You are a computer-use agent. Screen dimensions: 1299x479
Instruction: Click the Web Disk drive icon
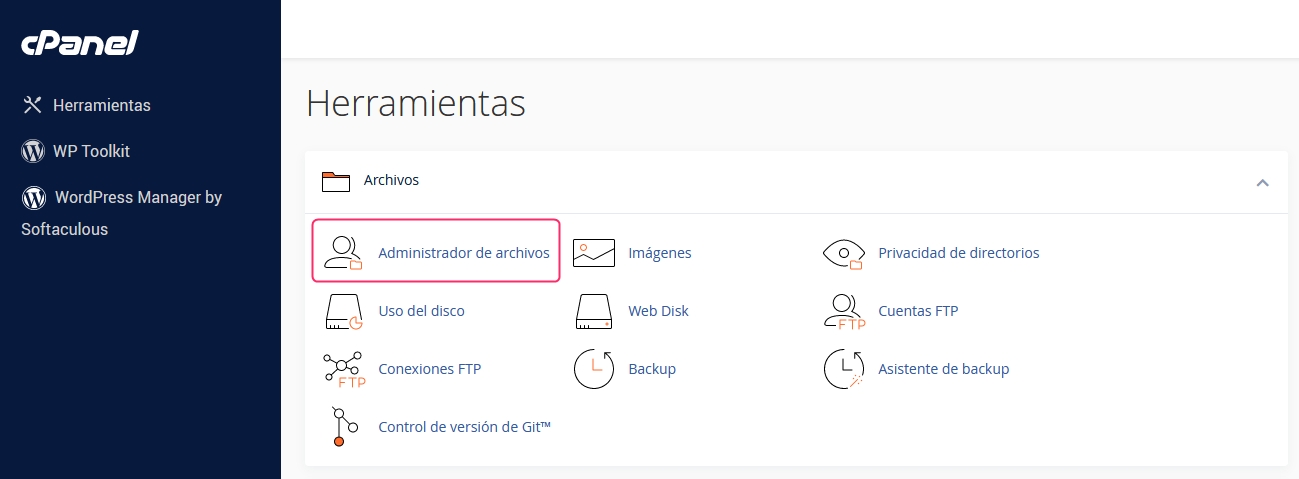pos(593,312)
